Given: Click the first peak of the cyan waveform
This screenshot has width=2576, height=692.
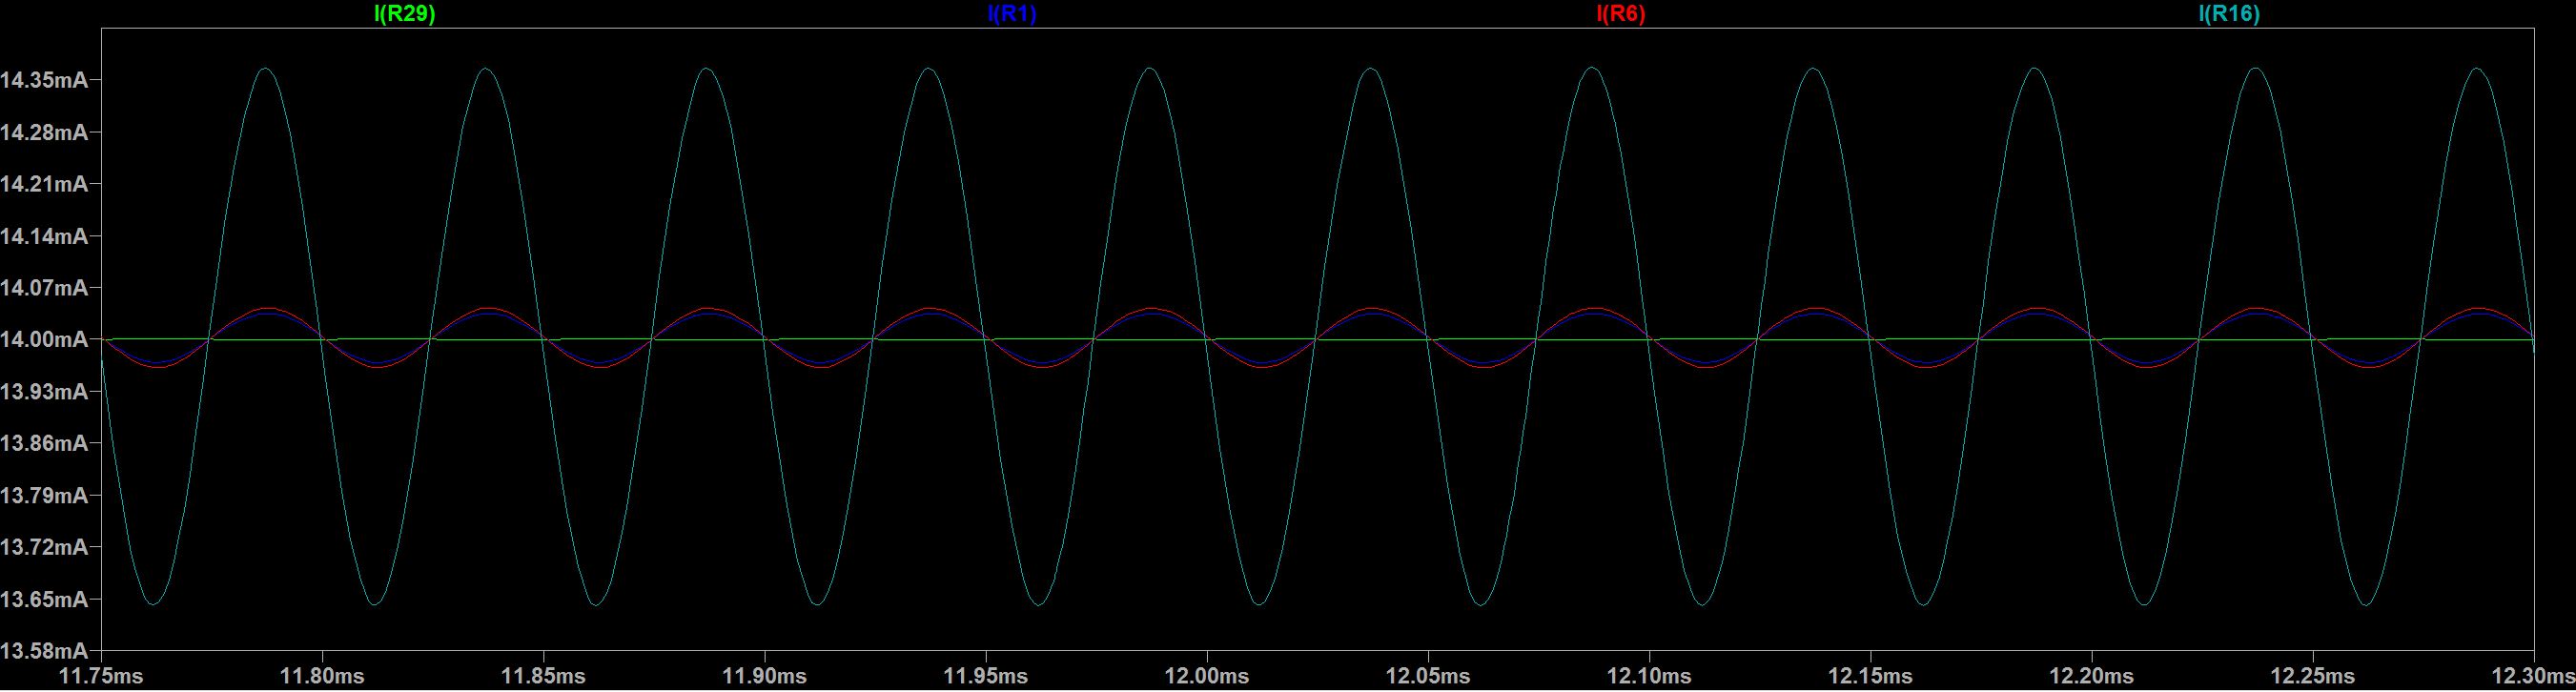Looking at the screenshot, I should coord(265,69).
